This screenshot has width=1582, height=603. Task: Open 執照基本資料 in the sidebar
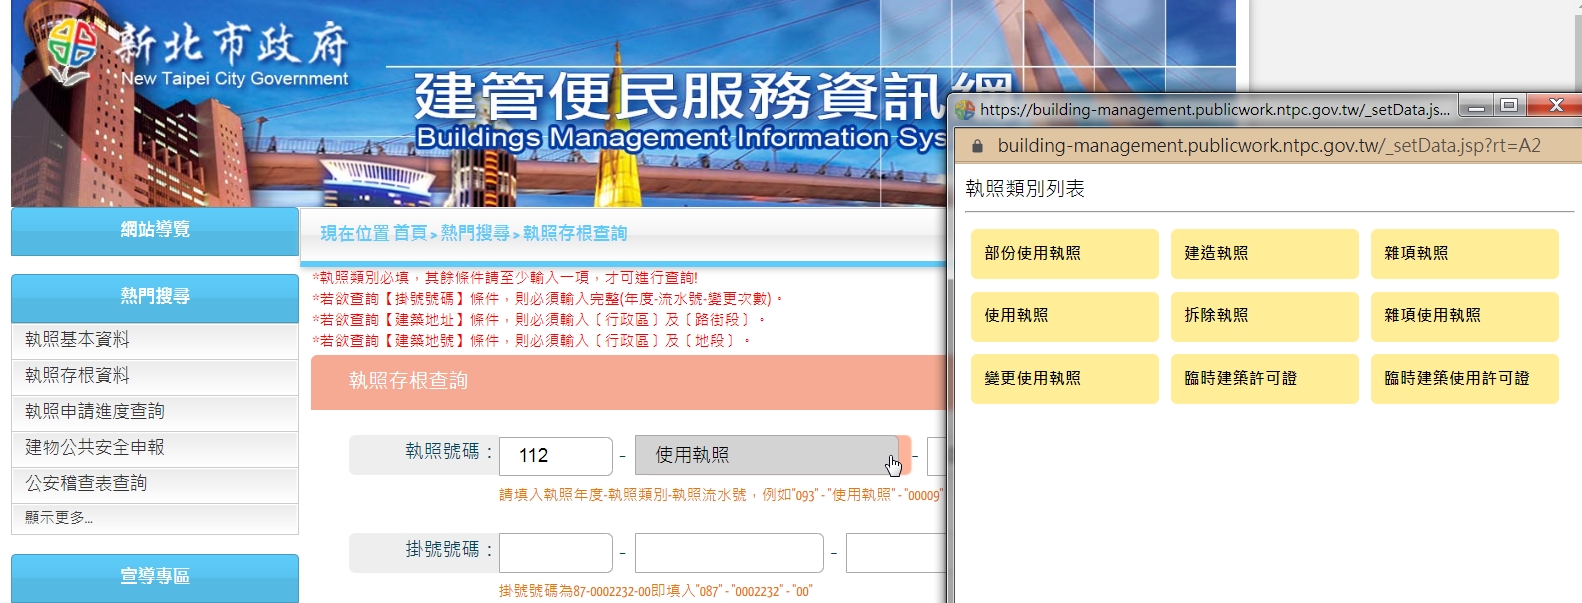click(155, 340)
